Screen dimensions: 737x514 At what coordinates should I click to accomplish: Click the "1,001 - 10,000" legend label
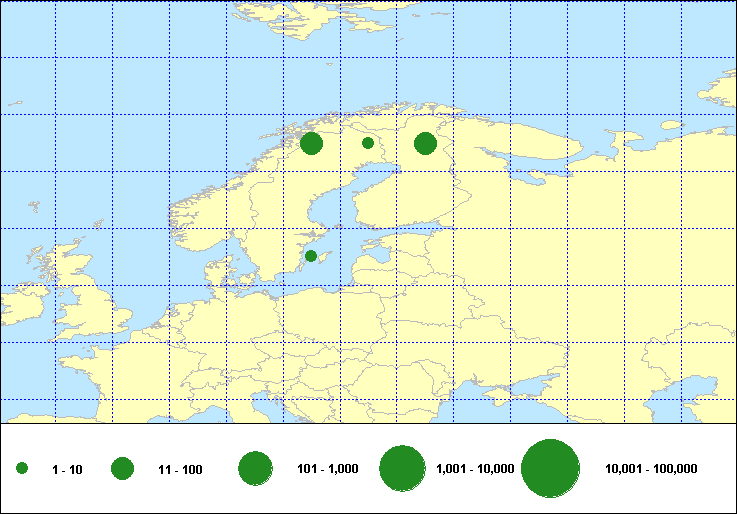pos(476,469)
